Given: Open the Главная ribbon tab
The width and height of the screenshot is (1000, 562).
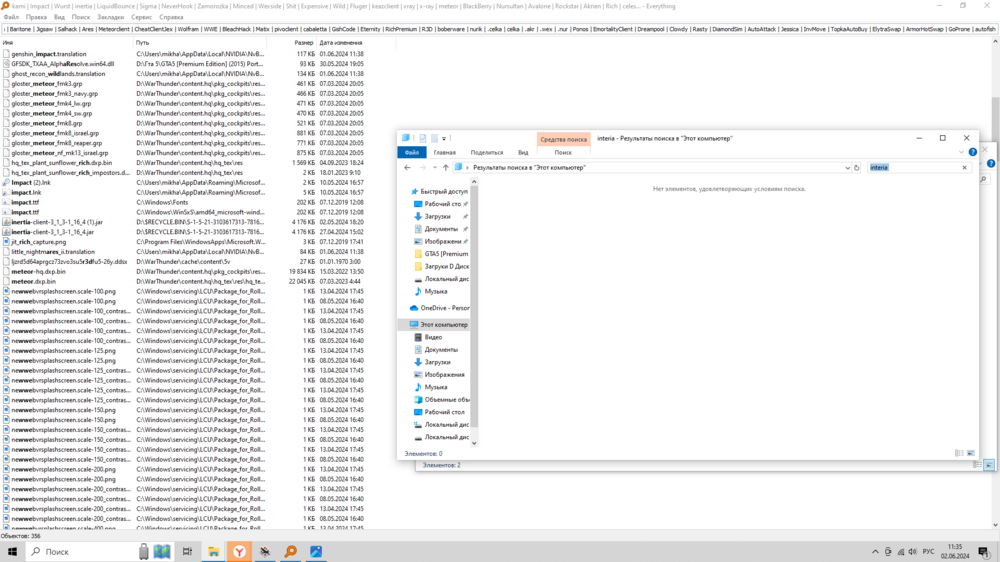Looking at the screenshot, I should [x=445, y=152].
